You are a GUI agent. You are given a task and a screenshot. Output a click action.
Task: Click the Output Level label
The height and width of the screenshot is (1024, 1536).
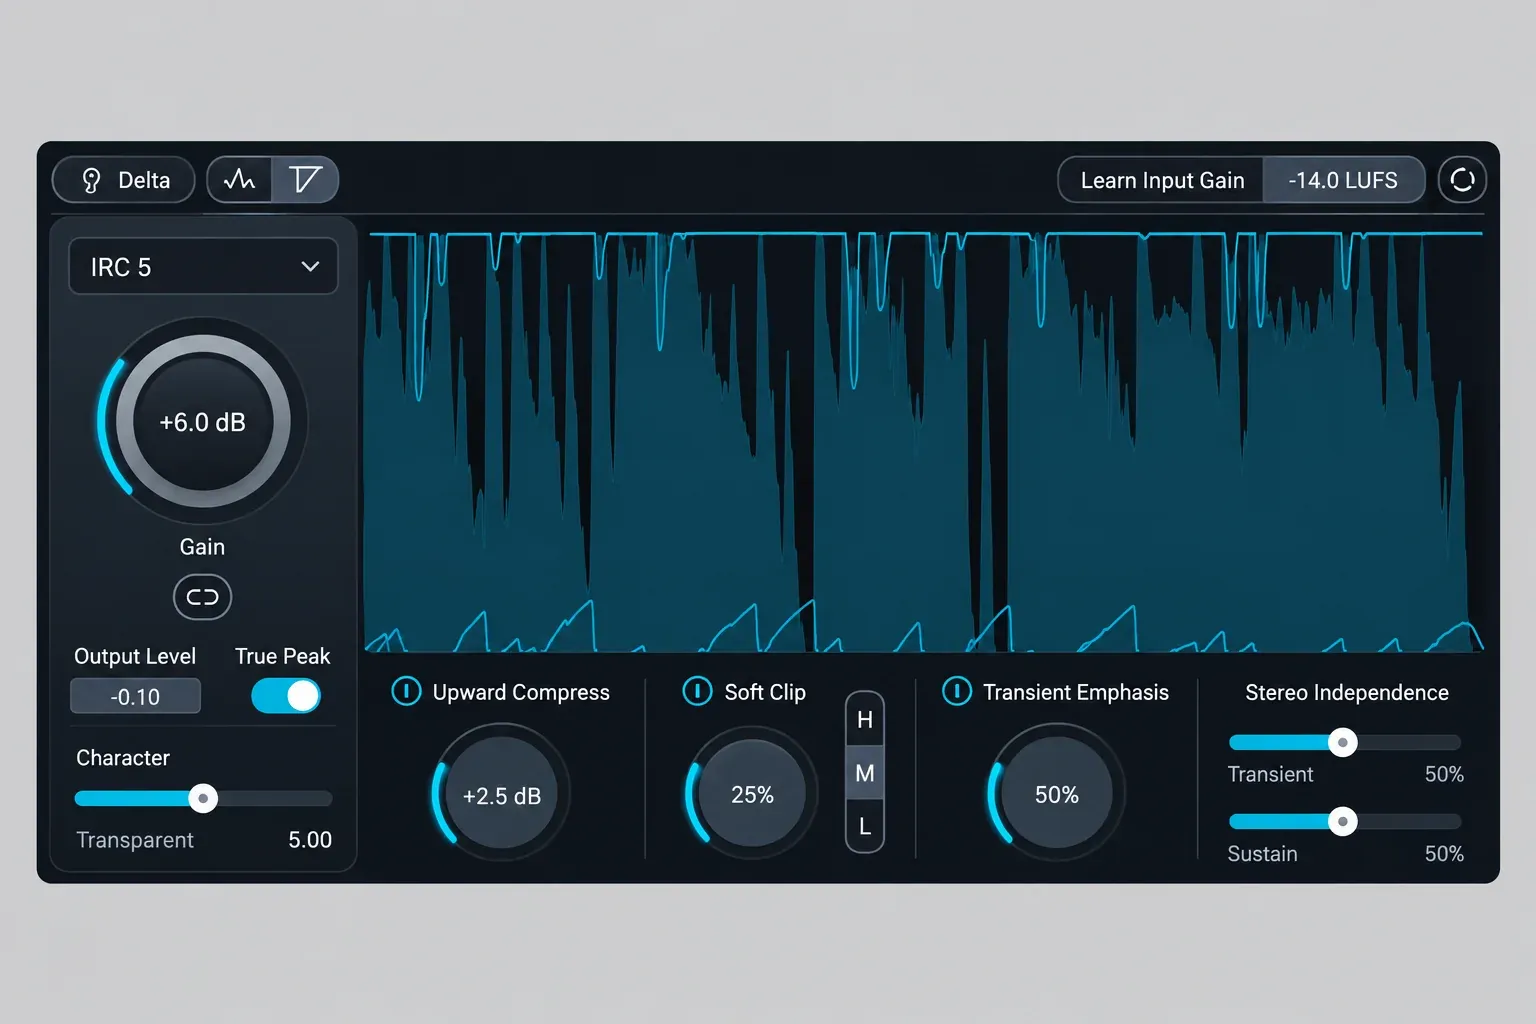tap(135, 656)
